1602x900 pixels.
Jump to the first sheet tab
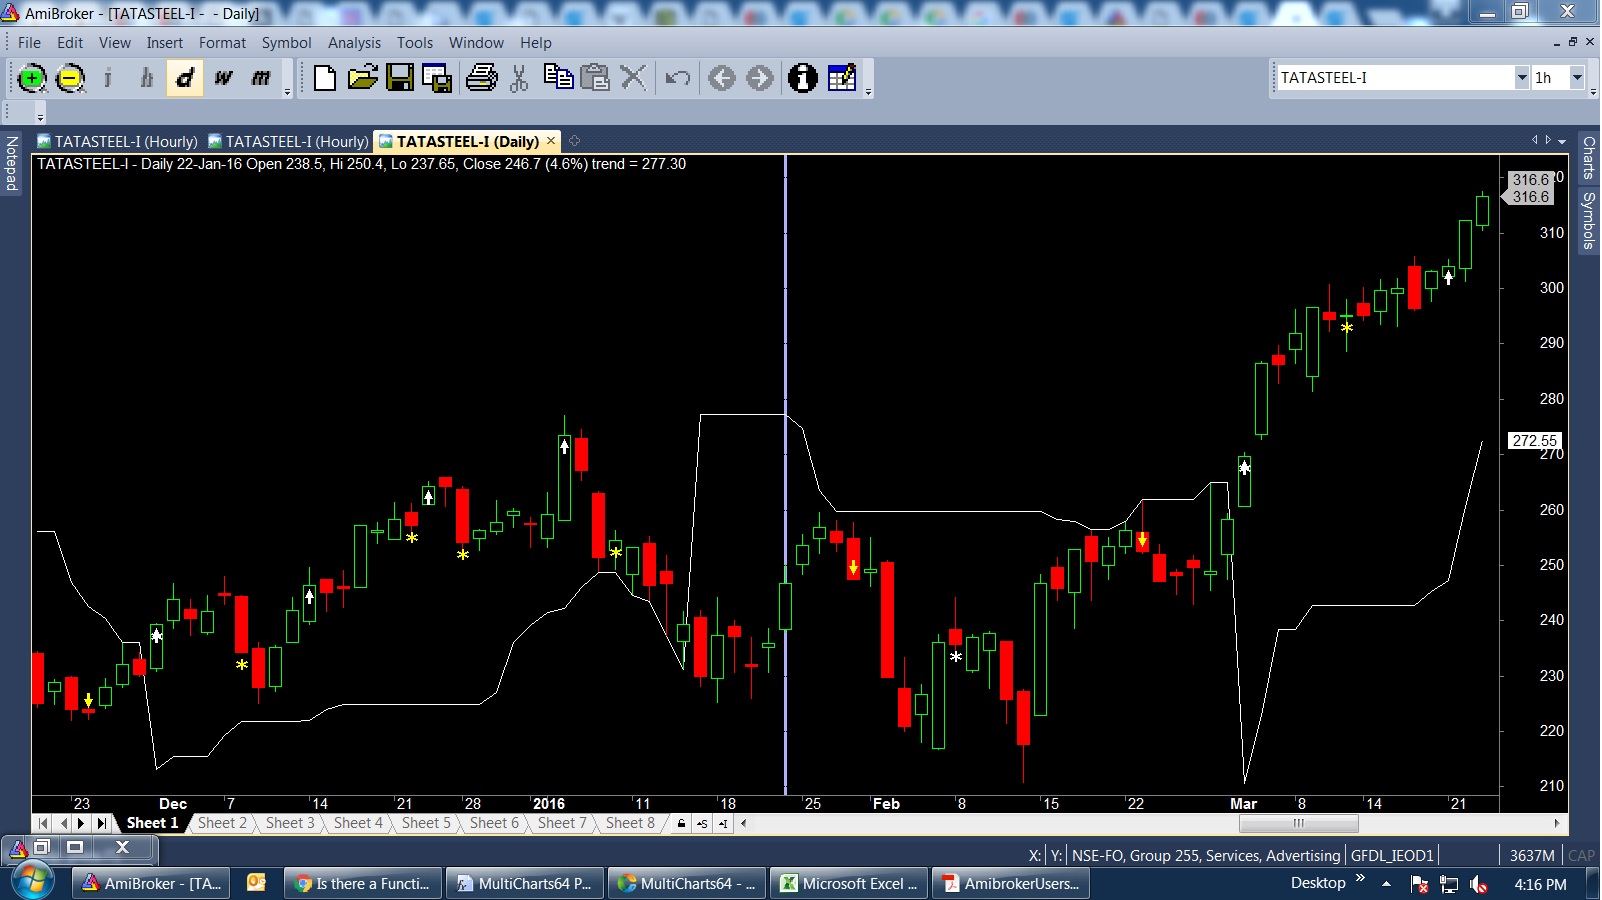click(x=43, y=823)
